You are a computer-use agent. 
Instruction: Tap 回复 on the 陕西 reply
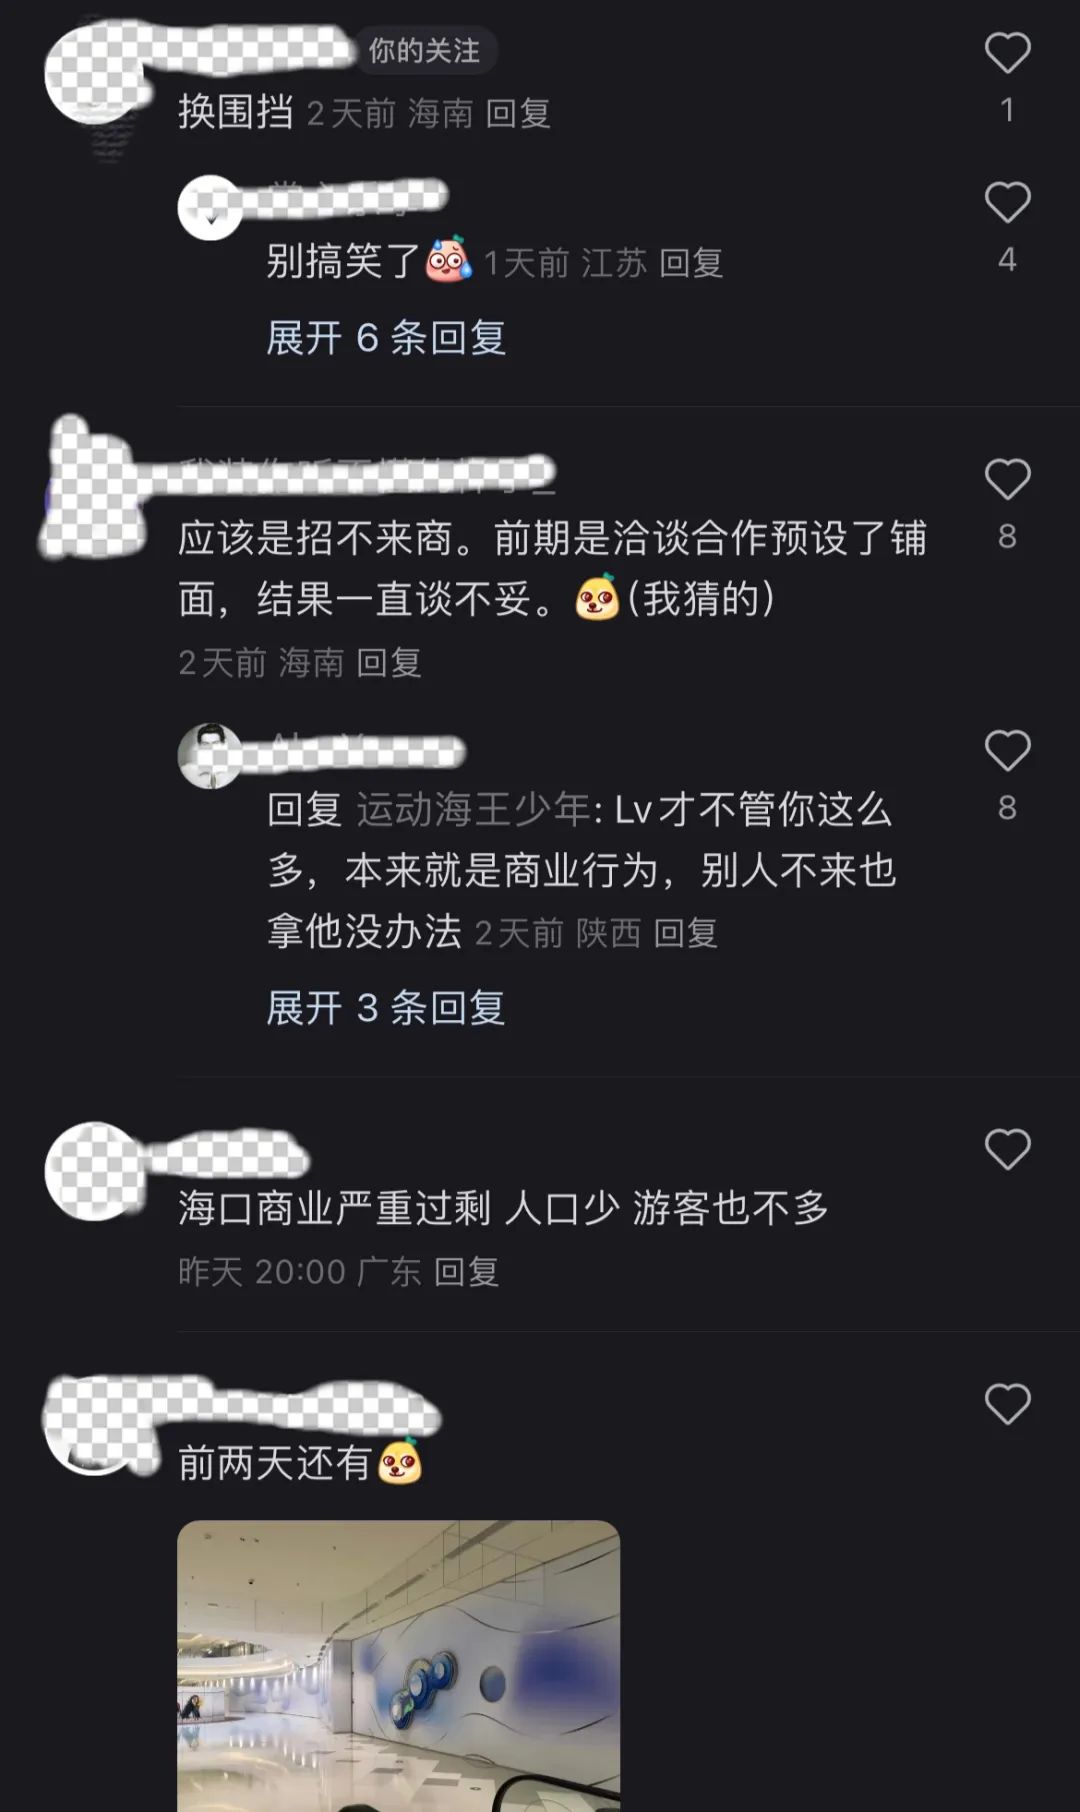(x=686, y=933)
